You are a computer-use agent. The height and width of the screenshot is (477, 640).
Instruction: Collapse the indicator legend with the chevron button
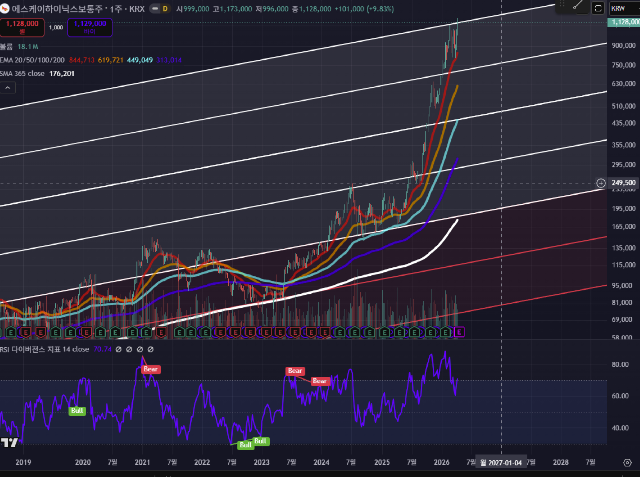click(8, 88)
